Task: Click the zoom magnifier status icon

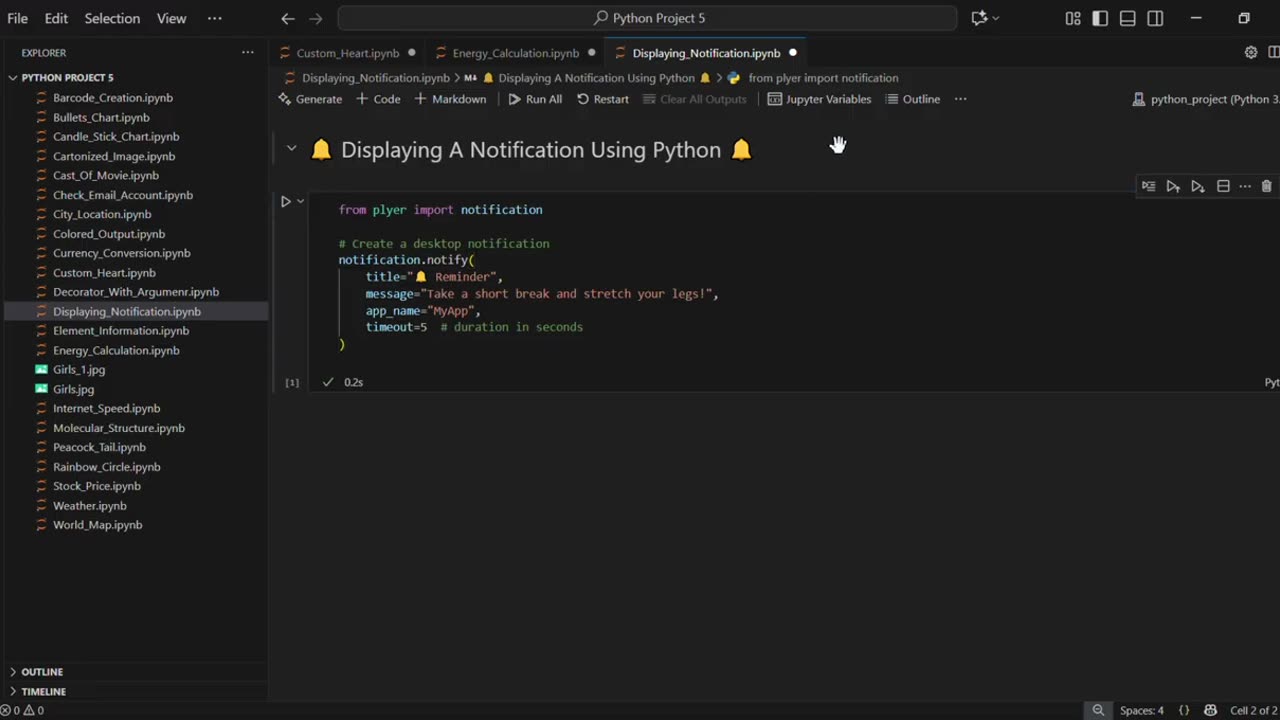Action: 1098,711
